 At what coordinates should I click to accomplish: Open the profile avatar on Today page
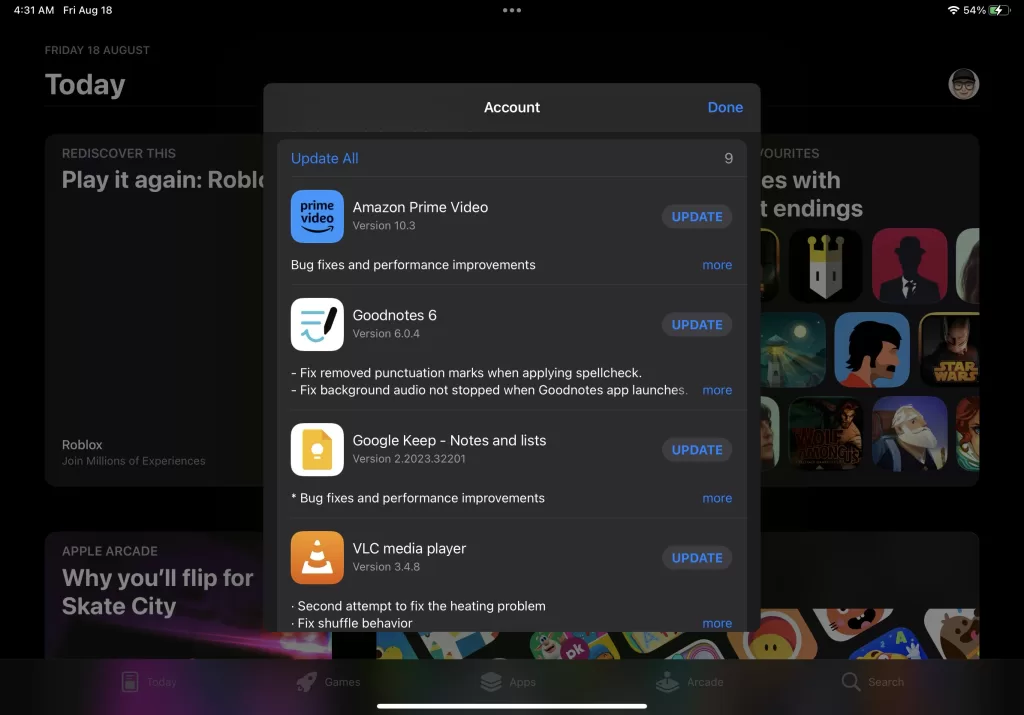click(x=963, y=84)
